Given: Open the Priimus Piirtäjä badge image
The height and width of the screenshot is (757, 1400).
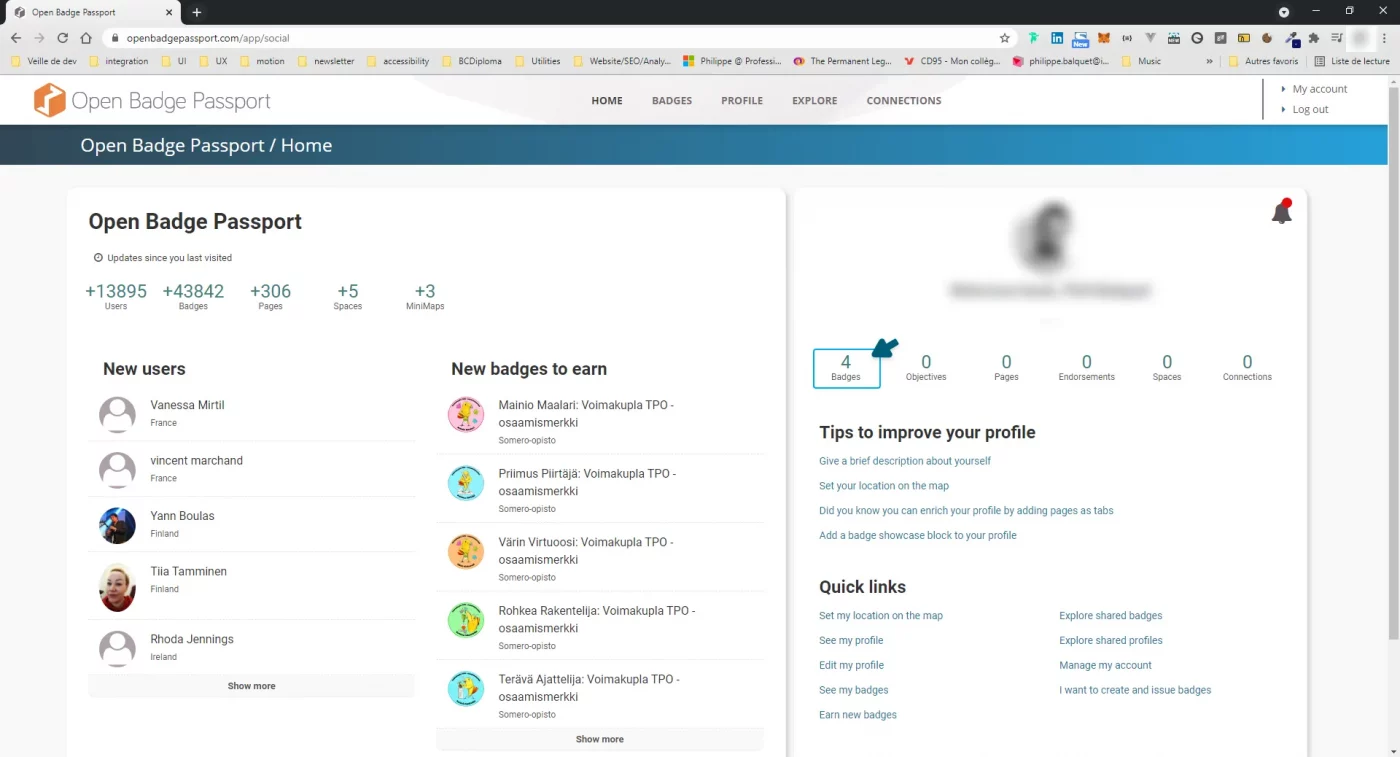Looking at the screenshot, I should 465,483.
